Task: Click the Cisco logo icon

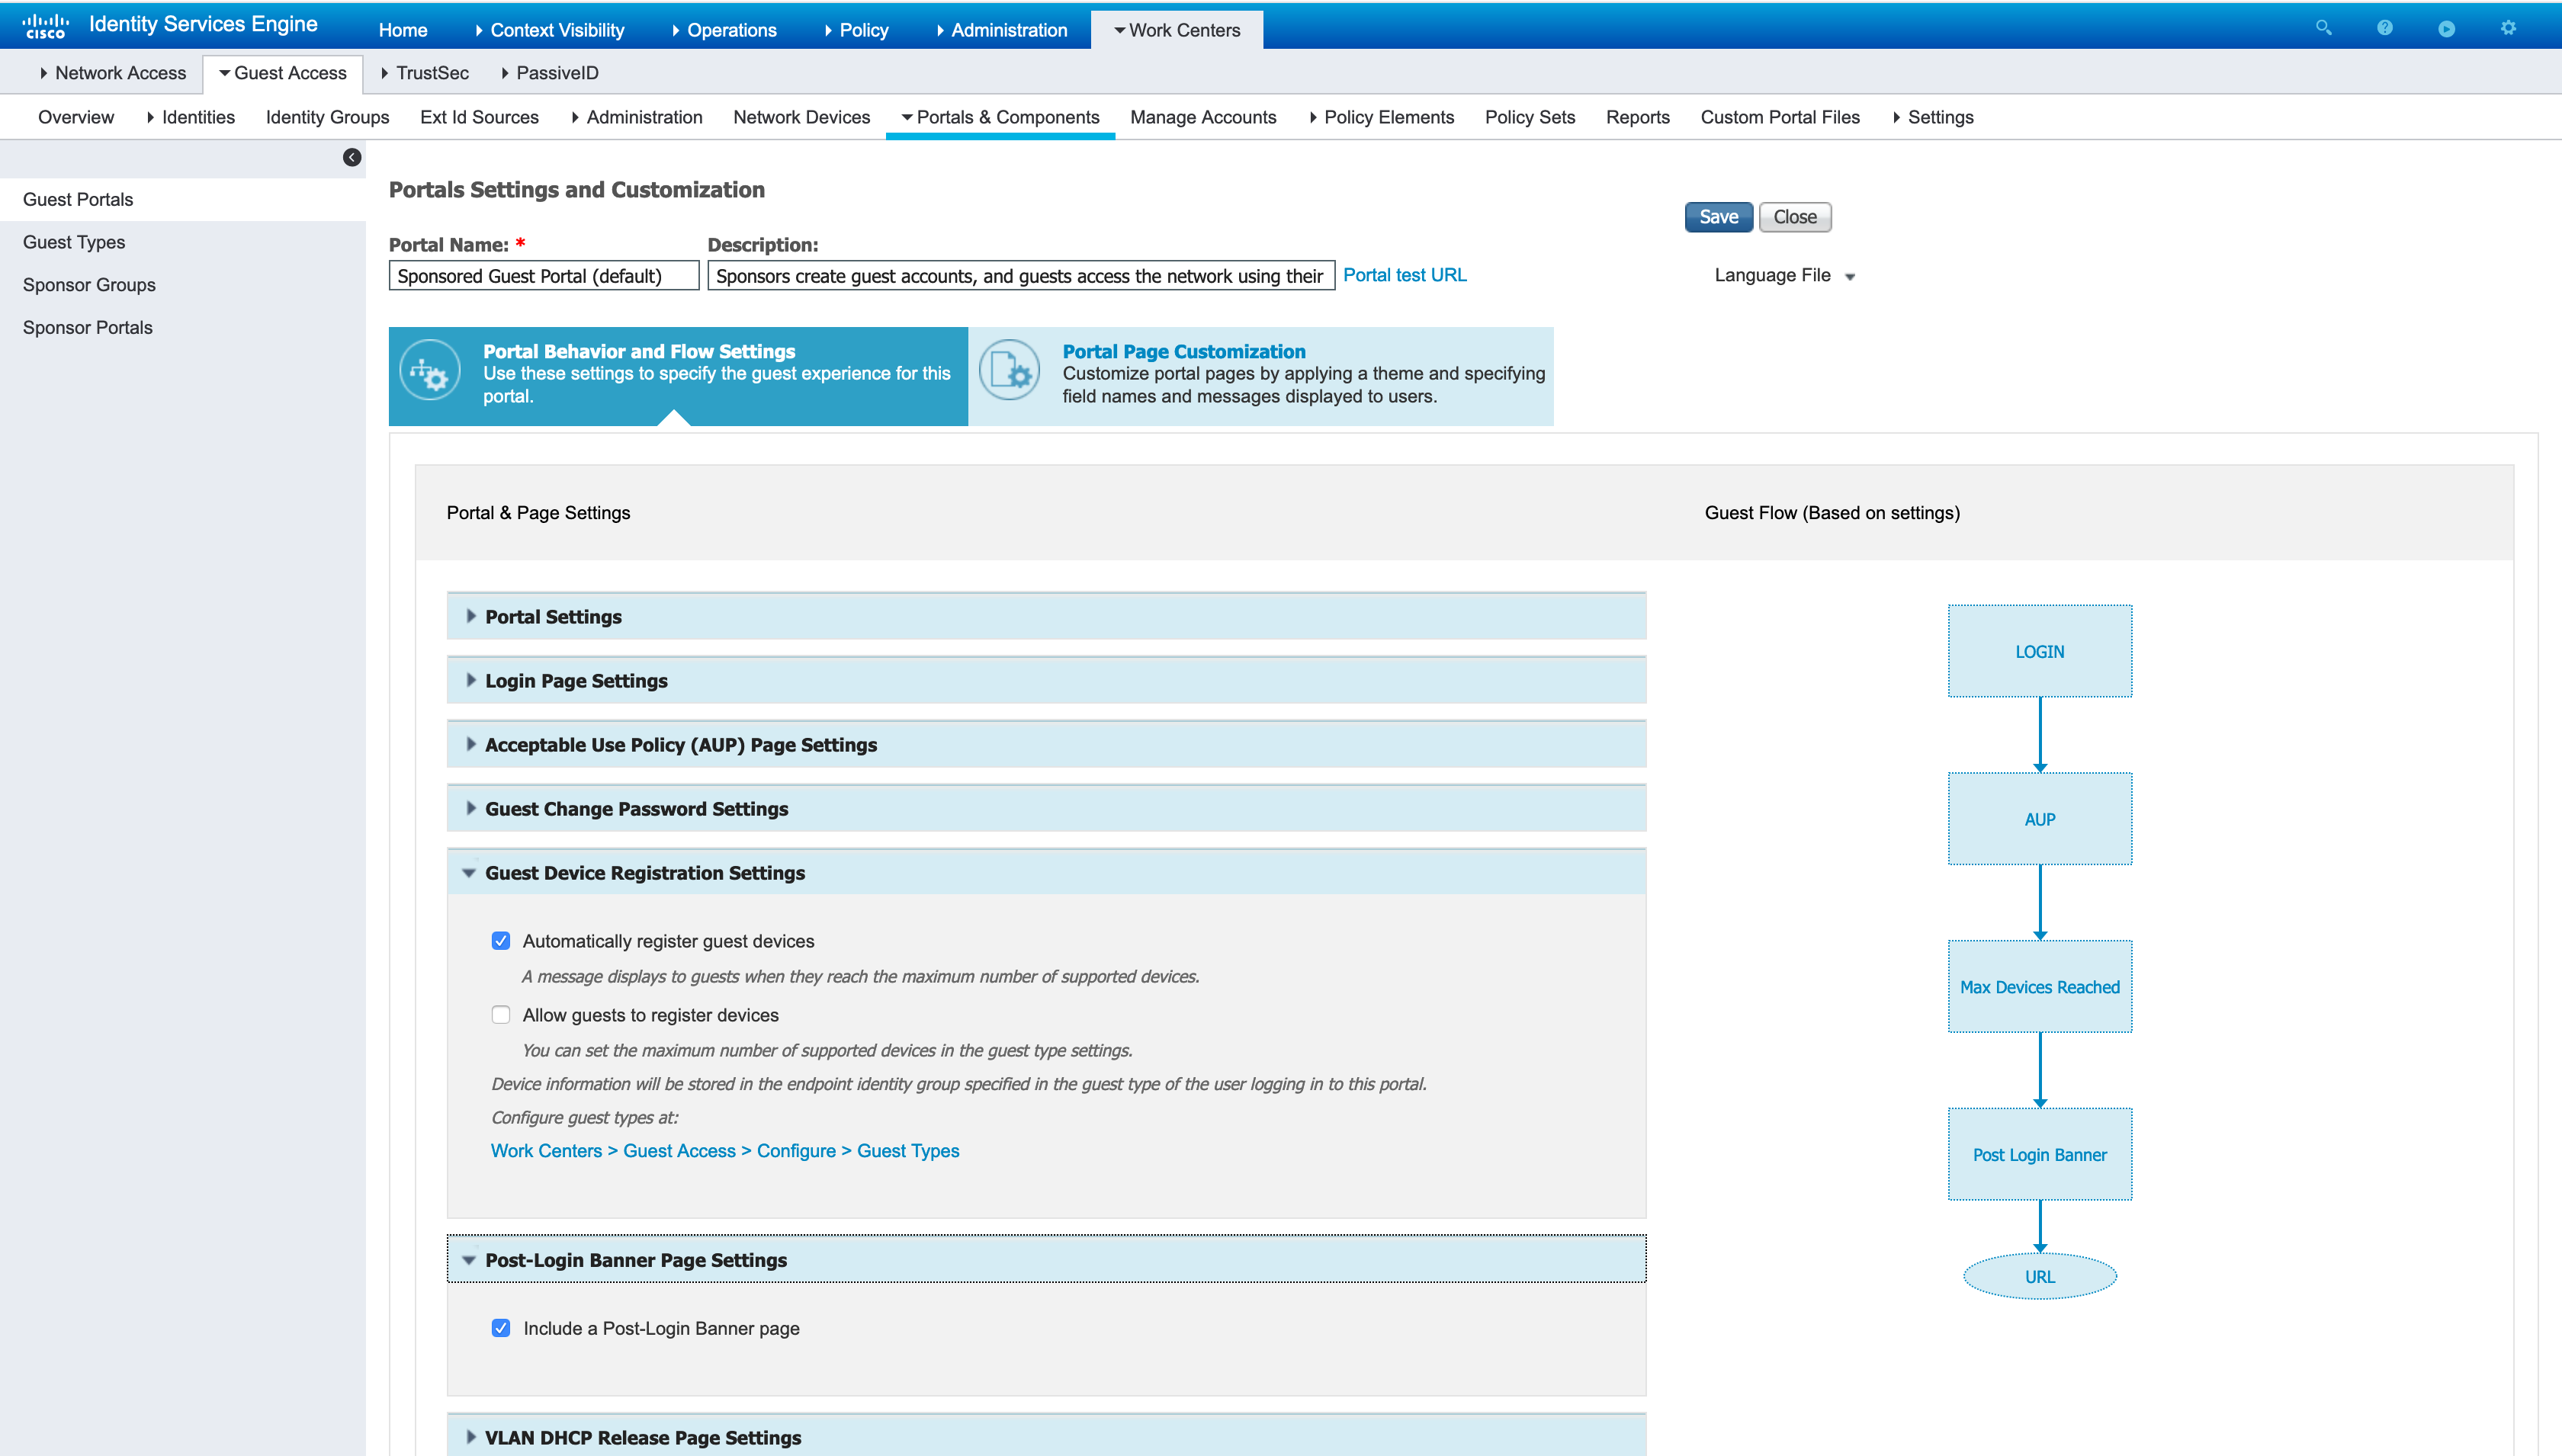Action: (45, 26)
